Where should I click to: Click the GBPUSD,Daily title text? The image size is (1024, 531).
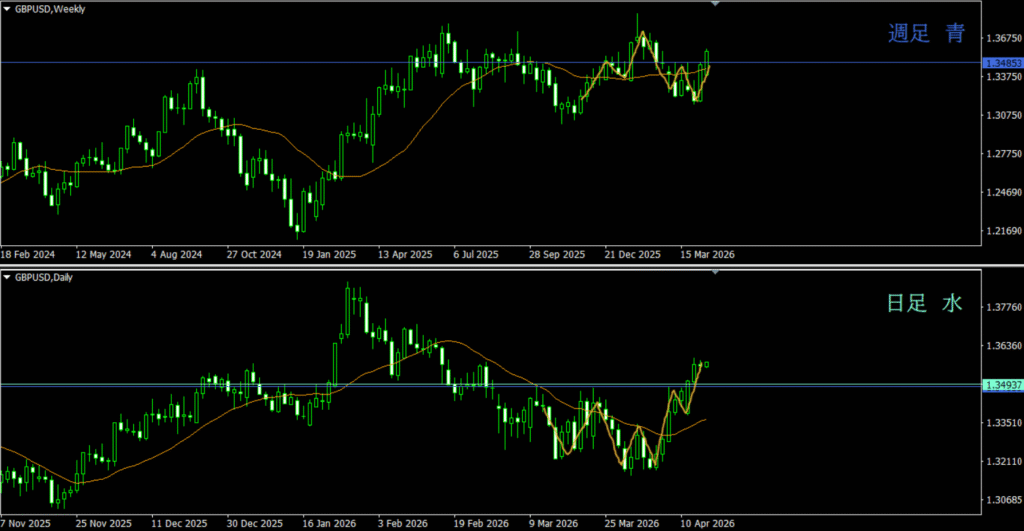(47, 276)
